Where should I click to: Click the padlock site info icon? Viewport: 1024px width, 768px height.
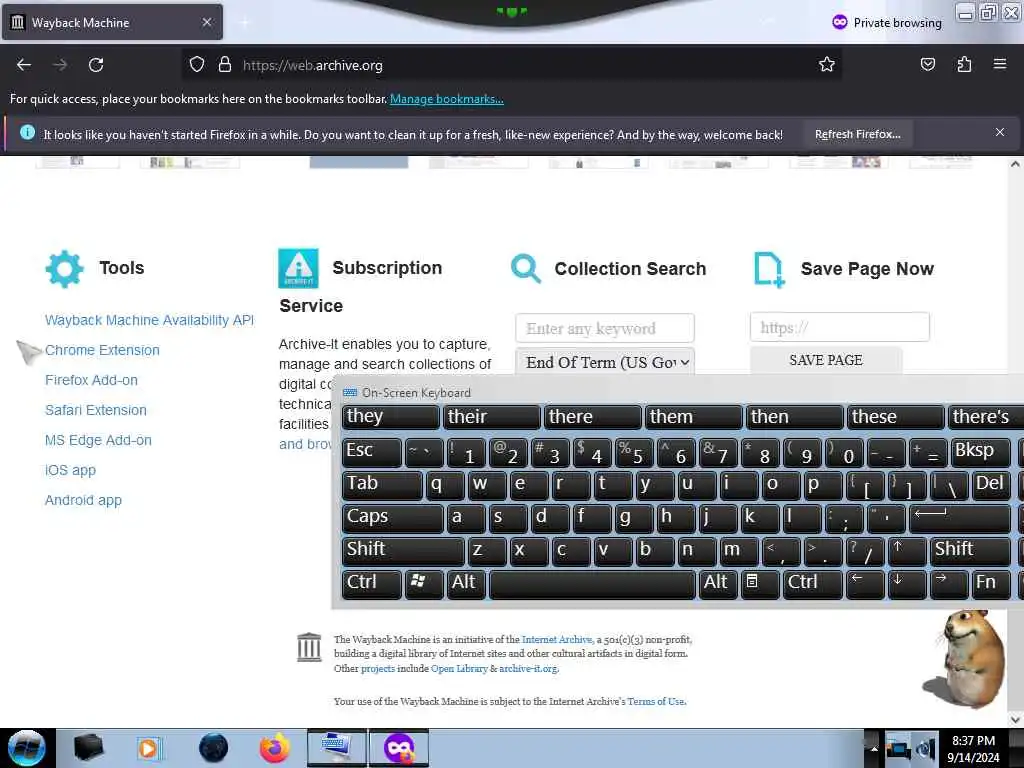pyautogui.click(x=225, y=65)
